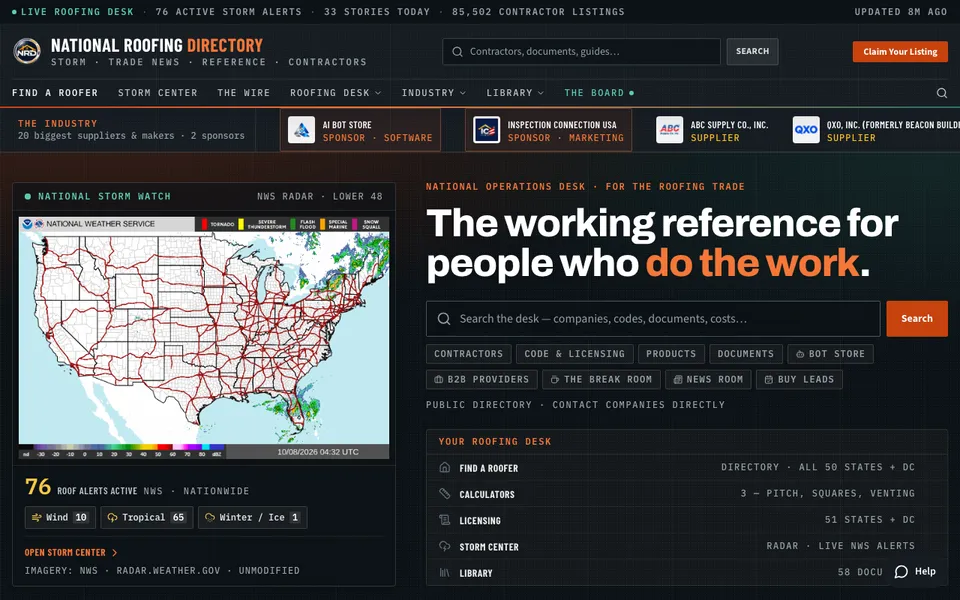
Task: Select the Code & Licensing chip
Action: pos(574,354)
